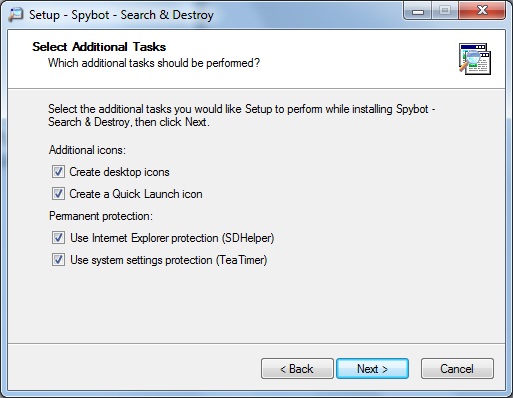Click "Which additional tasks should be performed?" text
The height and width of the screenshot is (398, 513).
154,63
